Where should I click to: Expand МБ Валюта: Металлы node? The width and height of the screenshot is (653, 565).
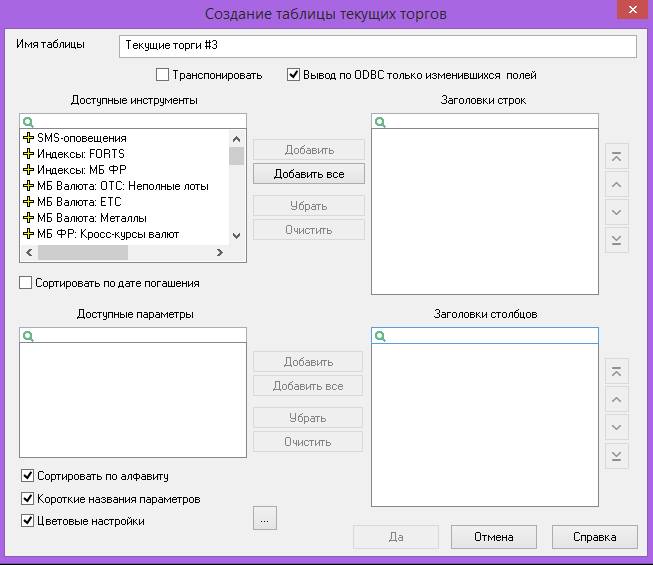pos(28,218)
